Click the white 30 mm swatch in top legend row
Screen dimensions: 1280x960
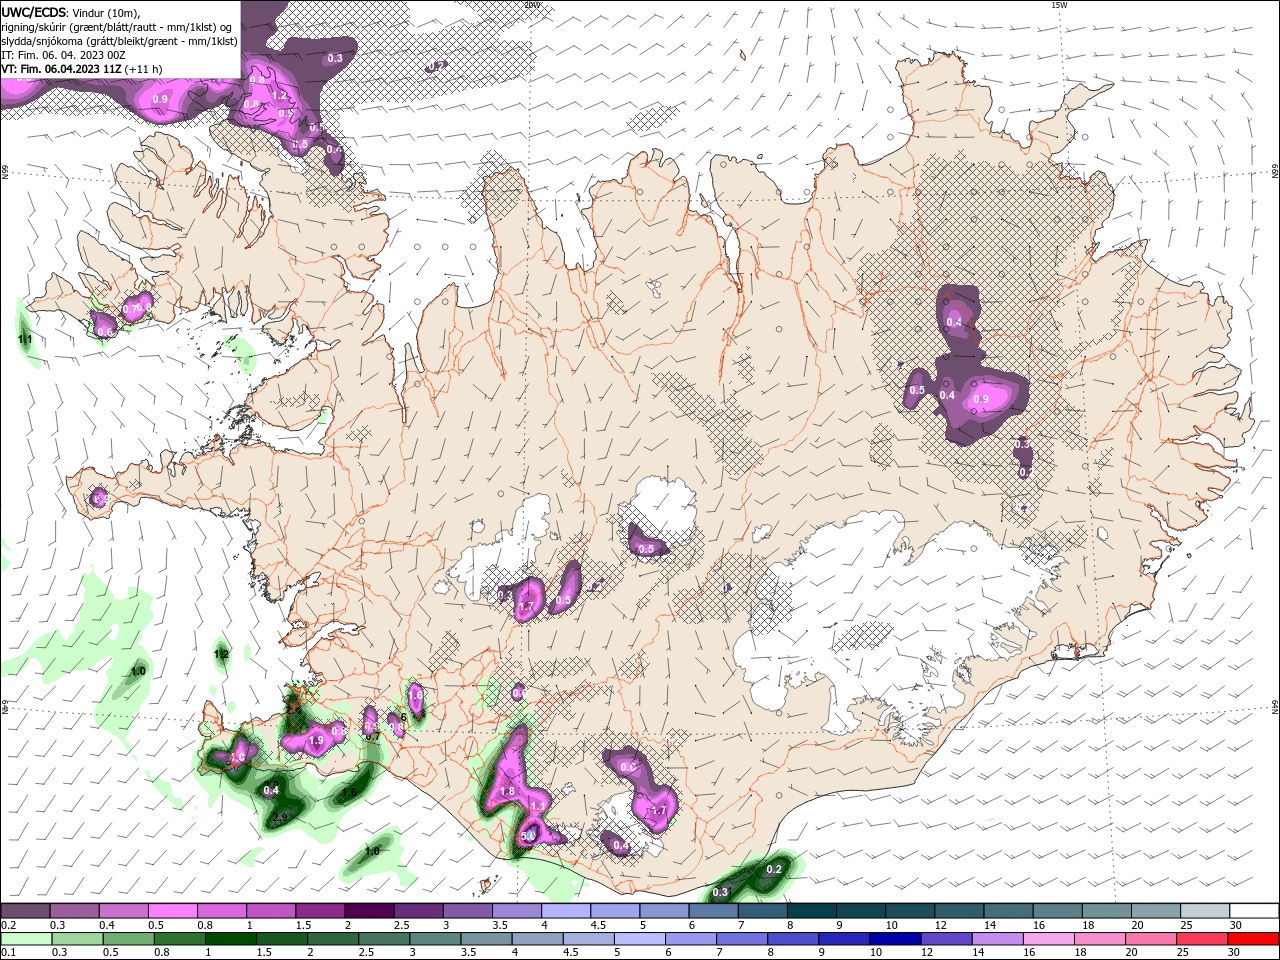coord(1254,911)
